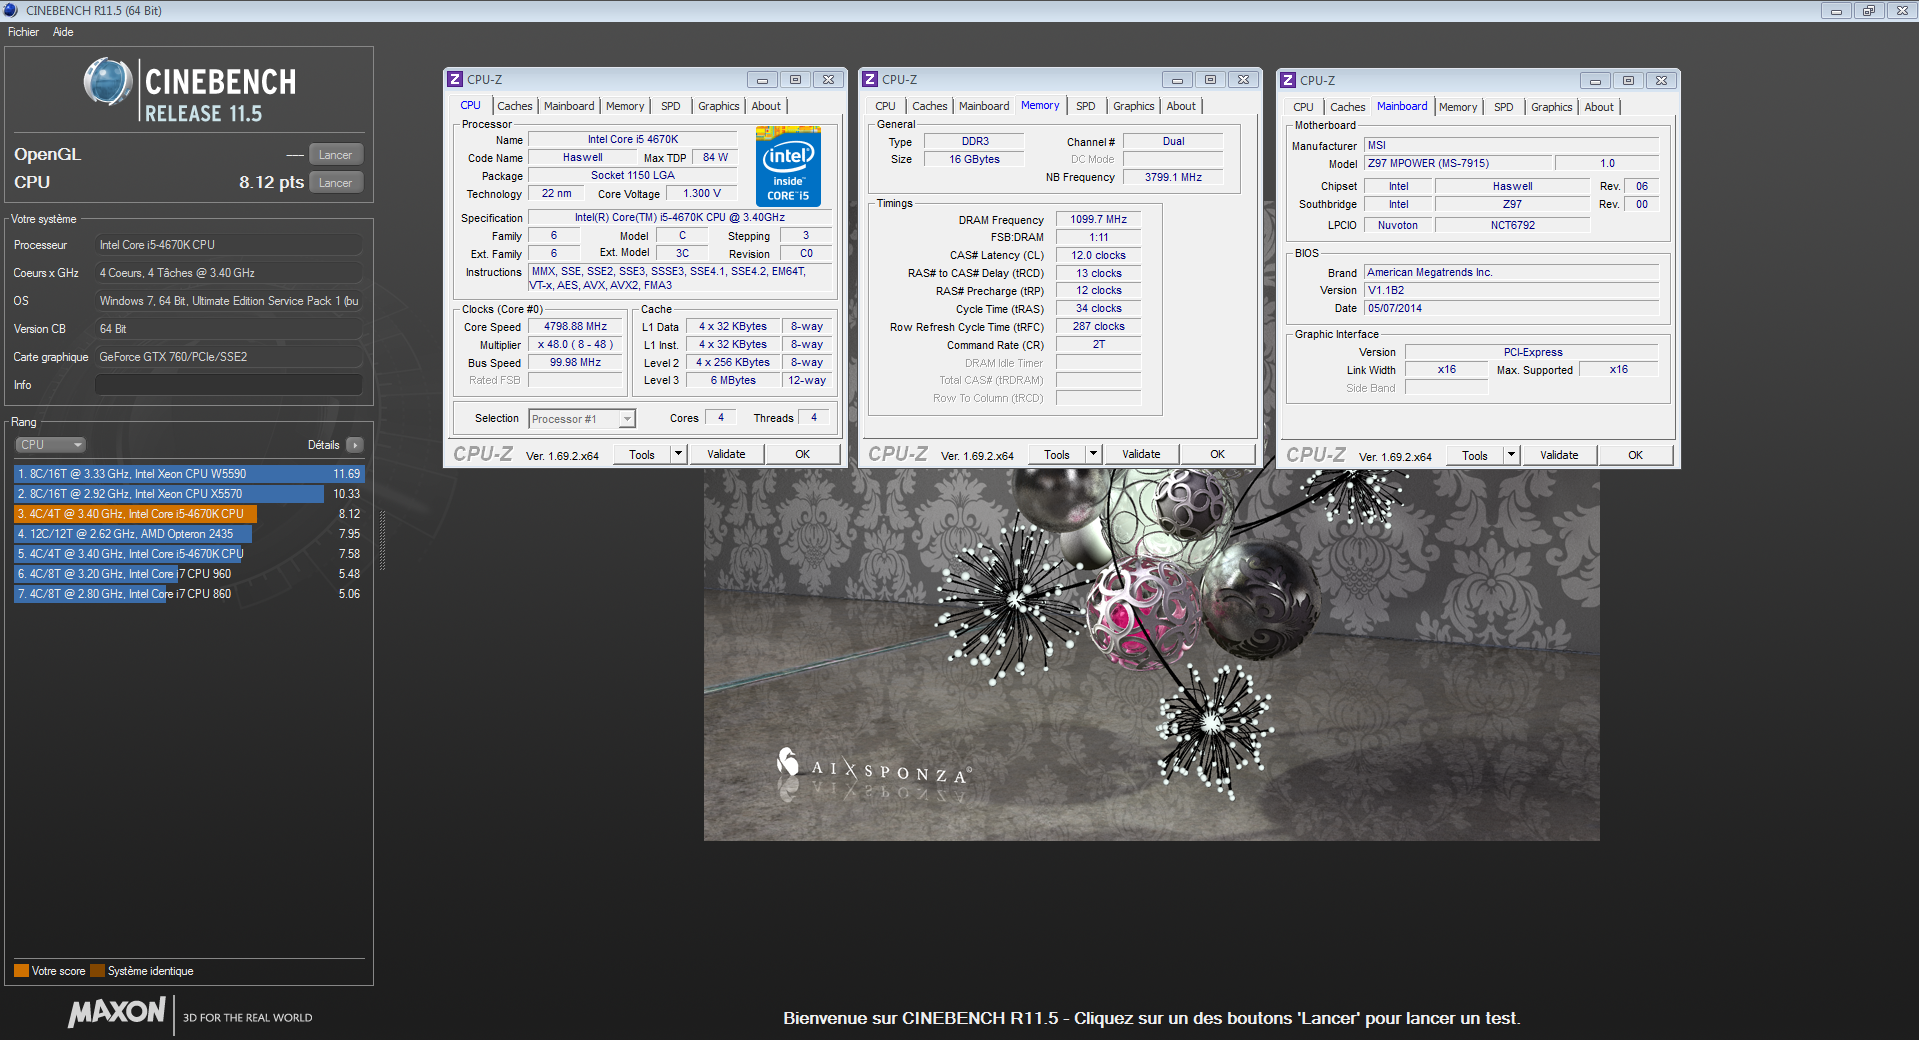
Task: Click the MAXON logo
Action: (x=116, y=1012)
